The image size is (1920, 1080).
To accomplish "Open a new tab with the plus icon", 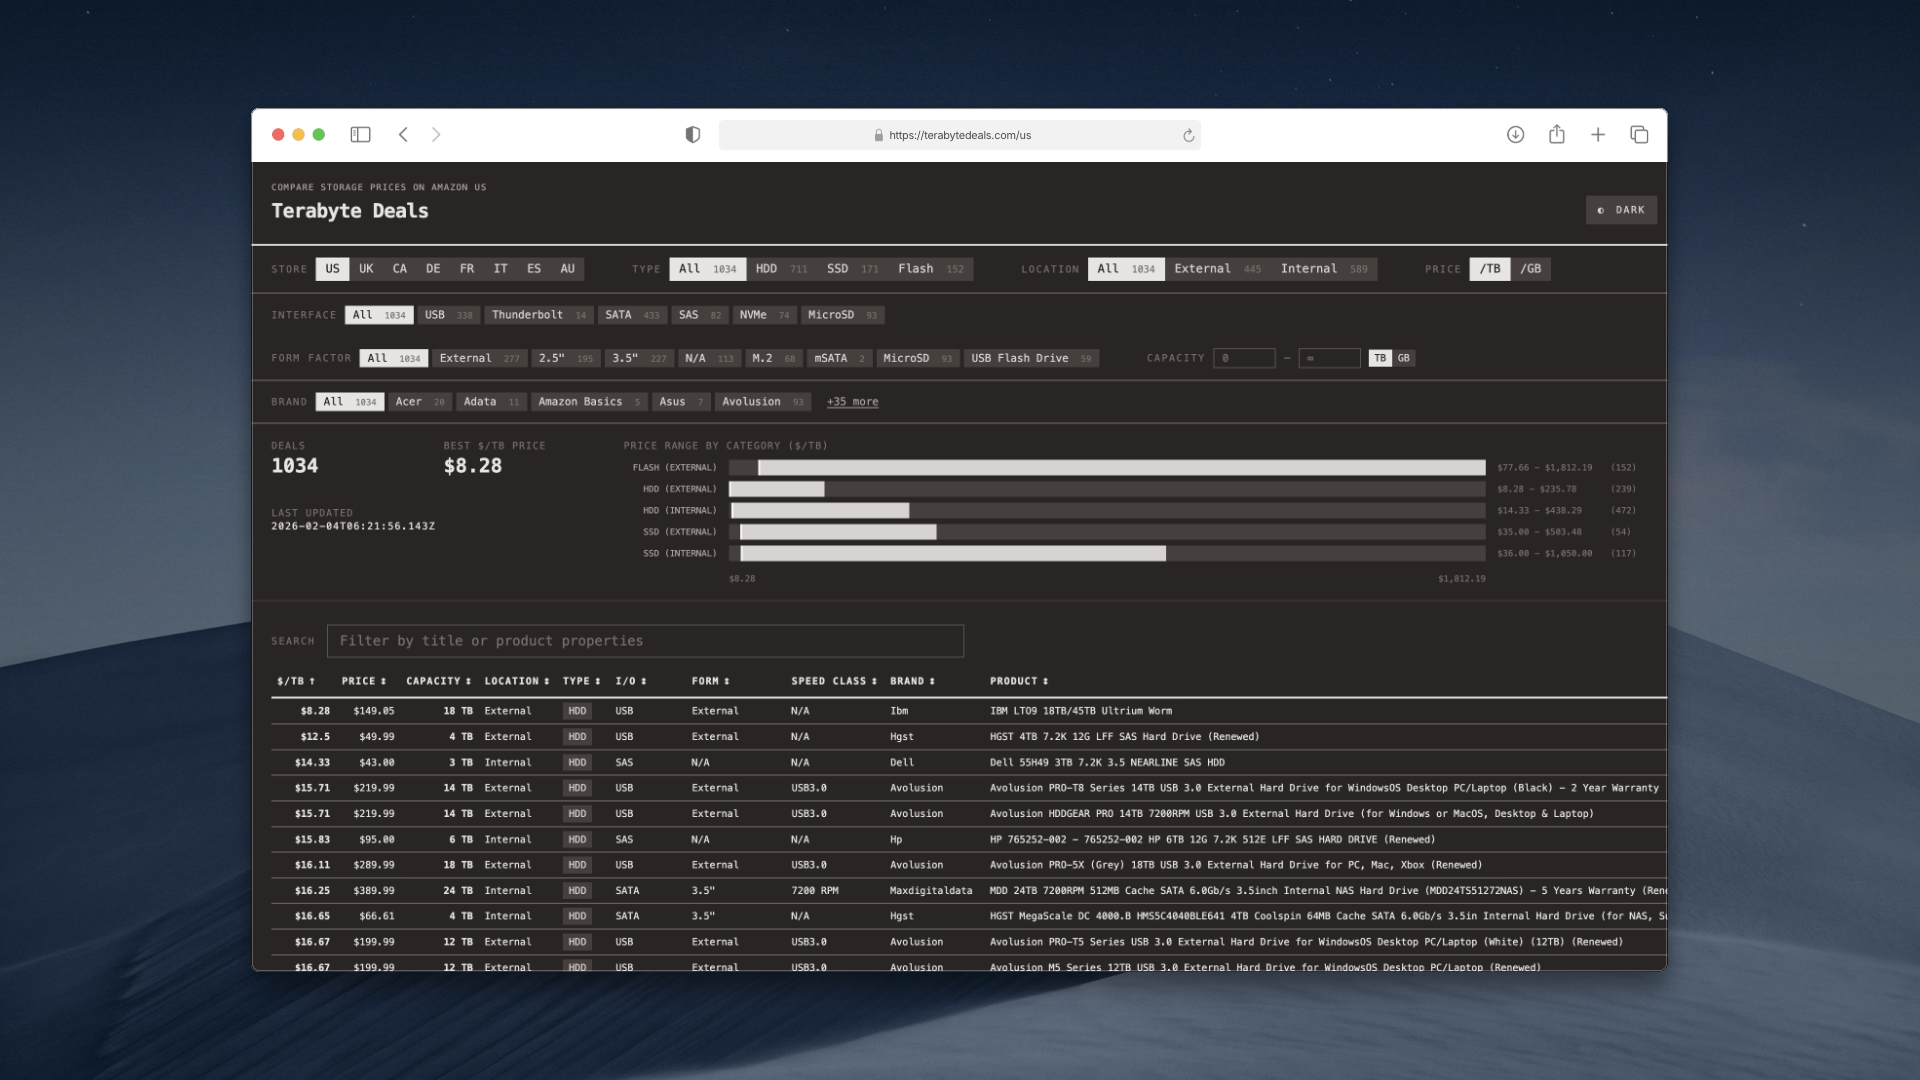I will (1597, 134).
